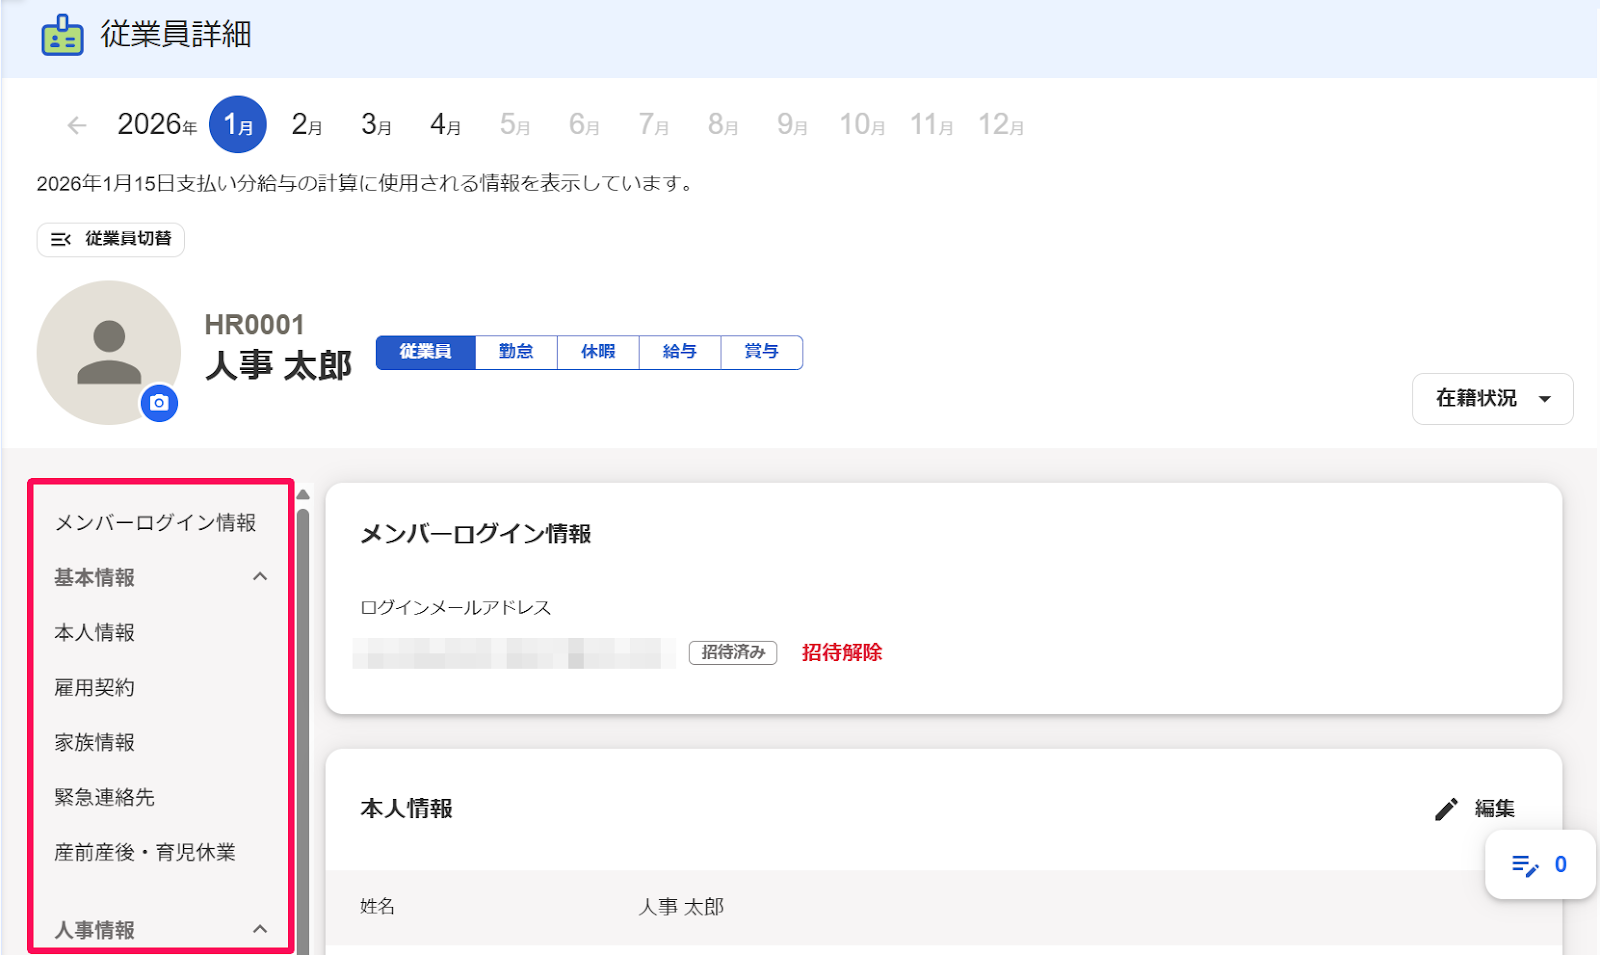Select the 5月 month tab
This screenshot has height=955, width=1600.
(x=515, y=125)
